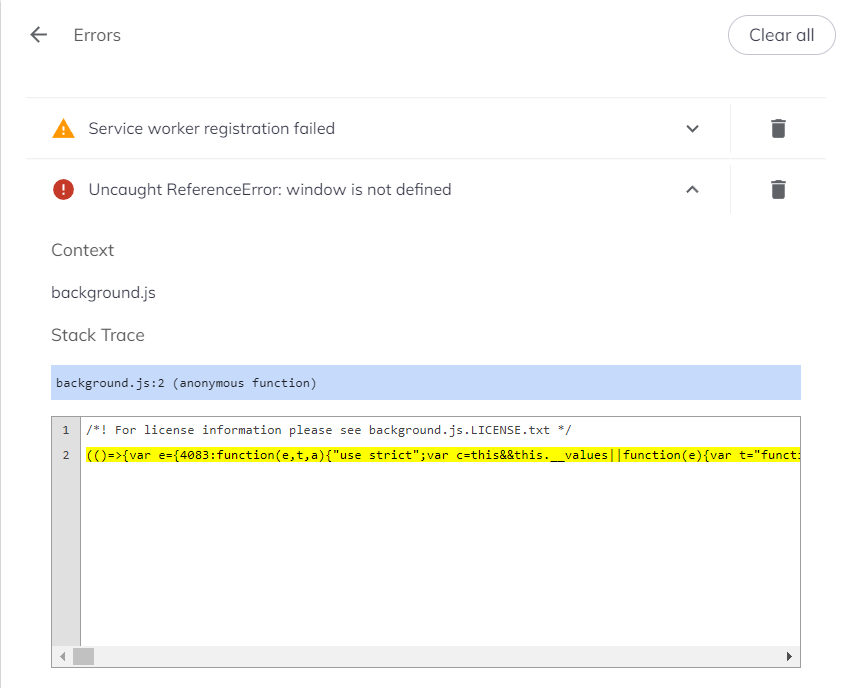This screenshot has width=851, height=688.
Task: Click the Errors page title
Action: pos(97,35)
